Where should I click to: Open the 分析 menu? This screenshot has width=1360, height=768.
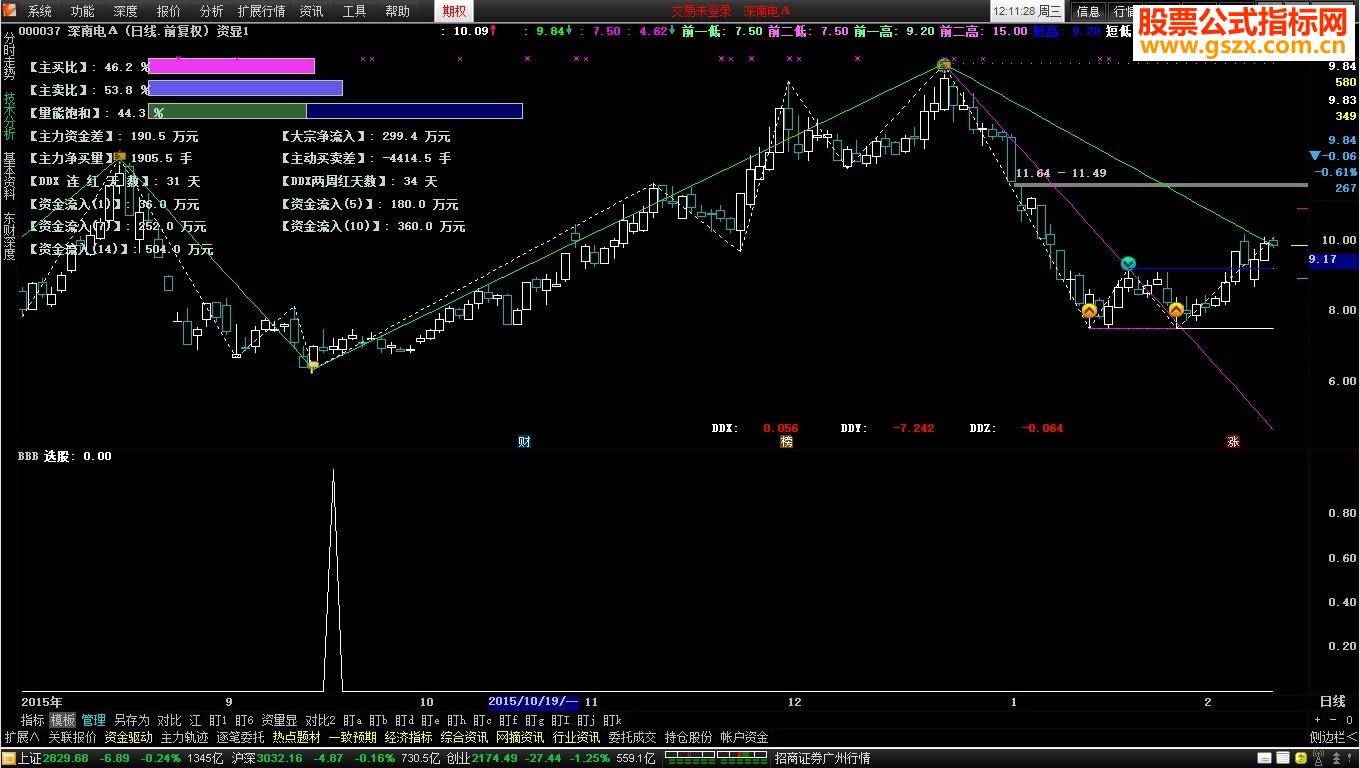click(x=211, y=12)
